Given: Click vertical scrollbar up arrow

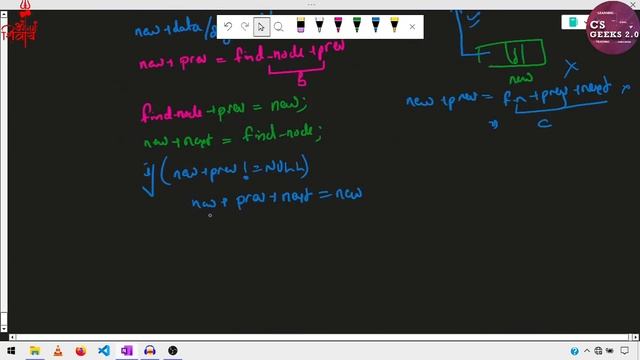Looking at the screenshot, I should click(4, 14).
